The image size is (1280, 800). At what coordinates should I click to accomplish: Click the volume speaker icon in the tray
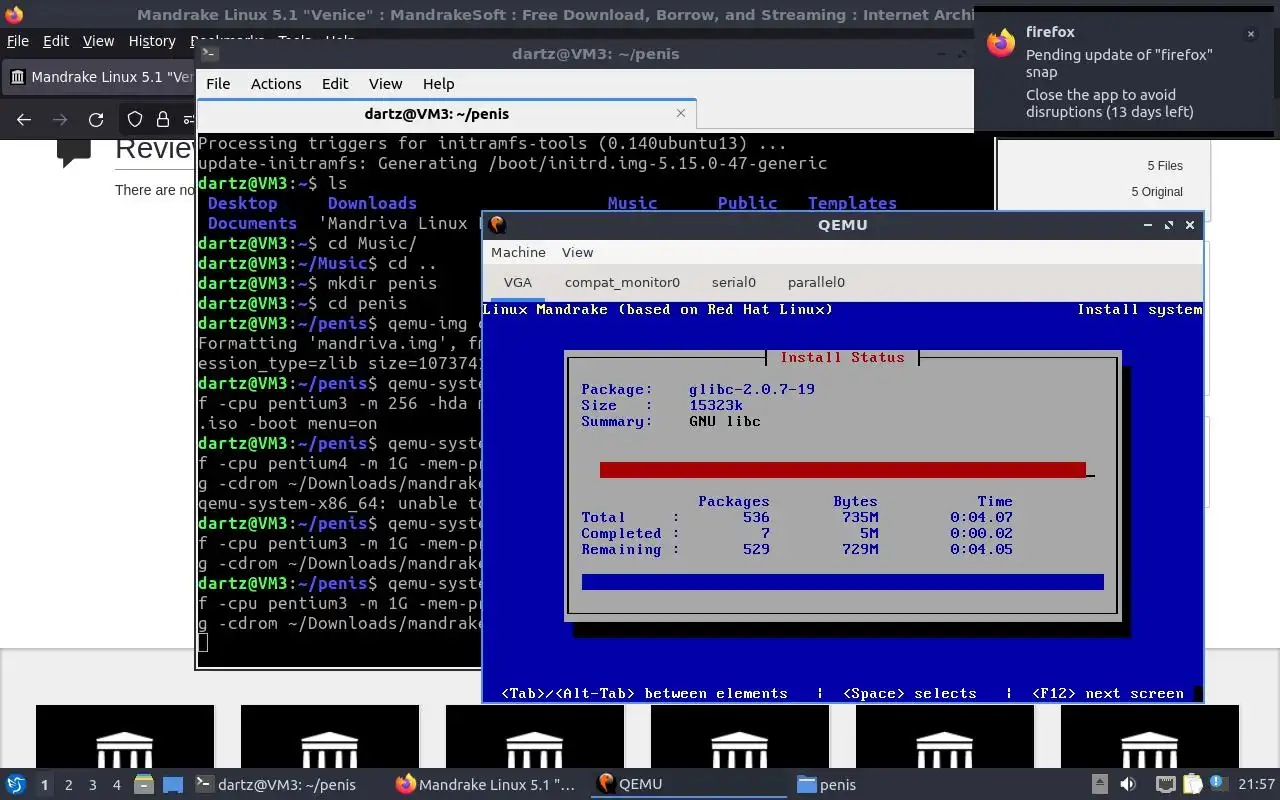(1128, 784)
